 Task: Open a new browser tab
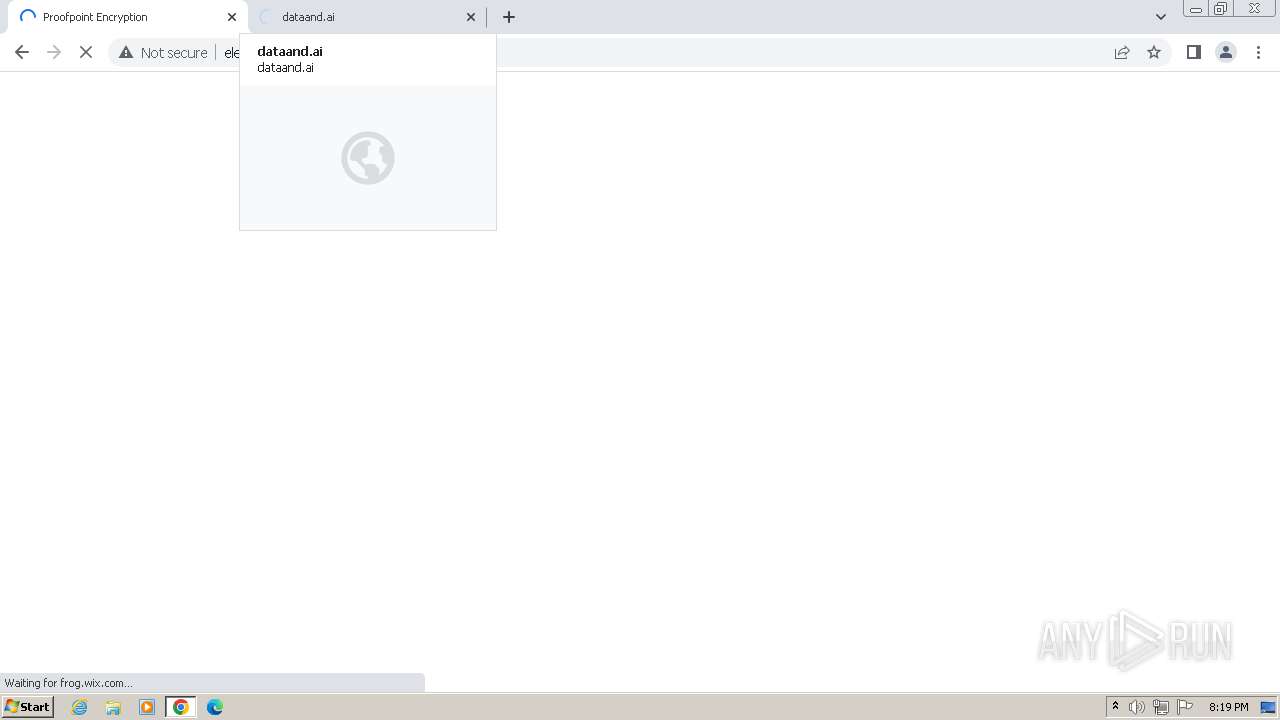pyautogui.click(x=509, y=17)
